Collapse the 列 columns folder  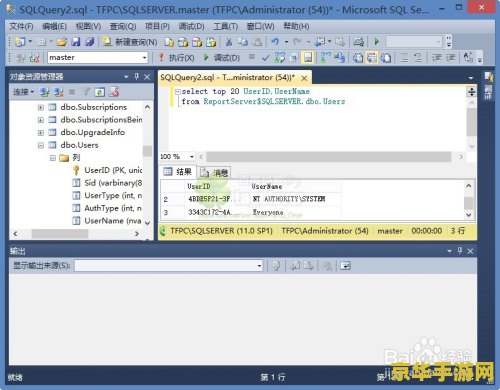pyautogui.click(x=52, y=158)
